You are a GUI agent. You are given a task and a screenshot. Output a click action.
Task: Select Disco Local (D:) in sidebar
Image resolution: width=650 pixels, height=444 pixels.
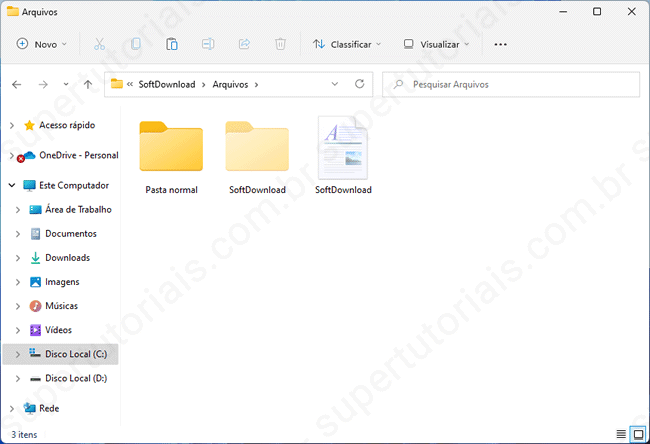coord(76,378)
